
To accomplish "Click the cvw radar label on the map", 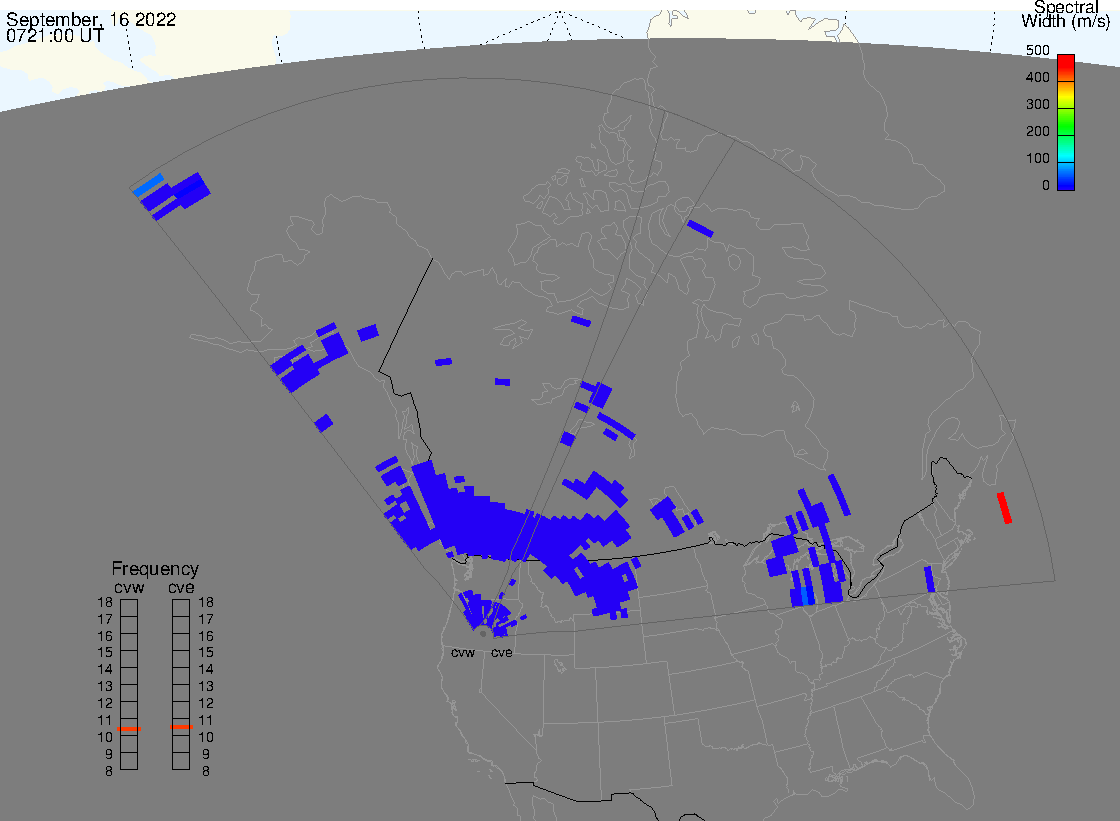I will (x=463, y=652).
